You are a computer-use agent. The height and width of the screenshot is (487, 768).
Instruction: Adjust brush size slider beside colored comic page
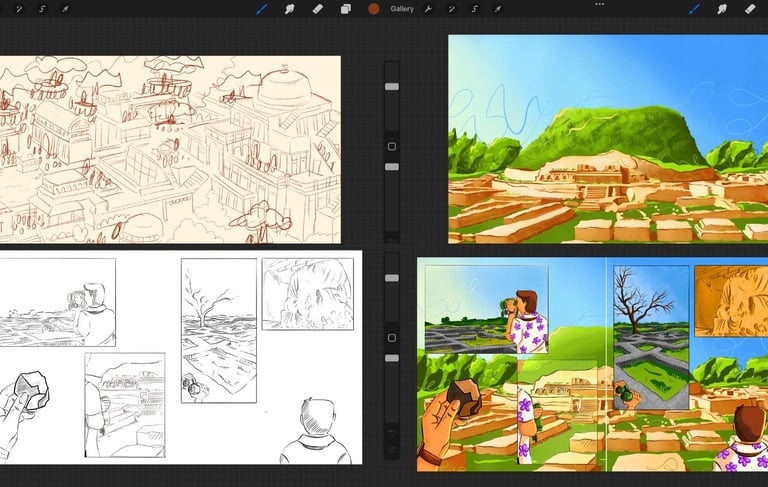coord(392,278)
